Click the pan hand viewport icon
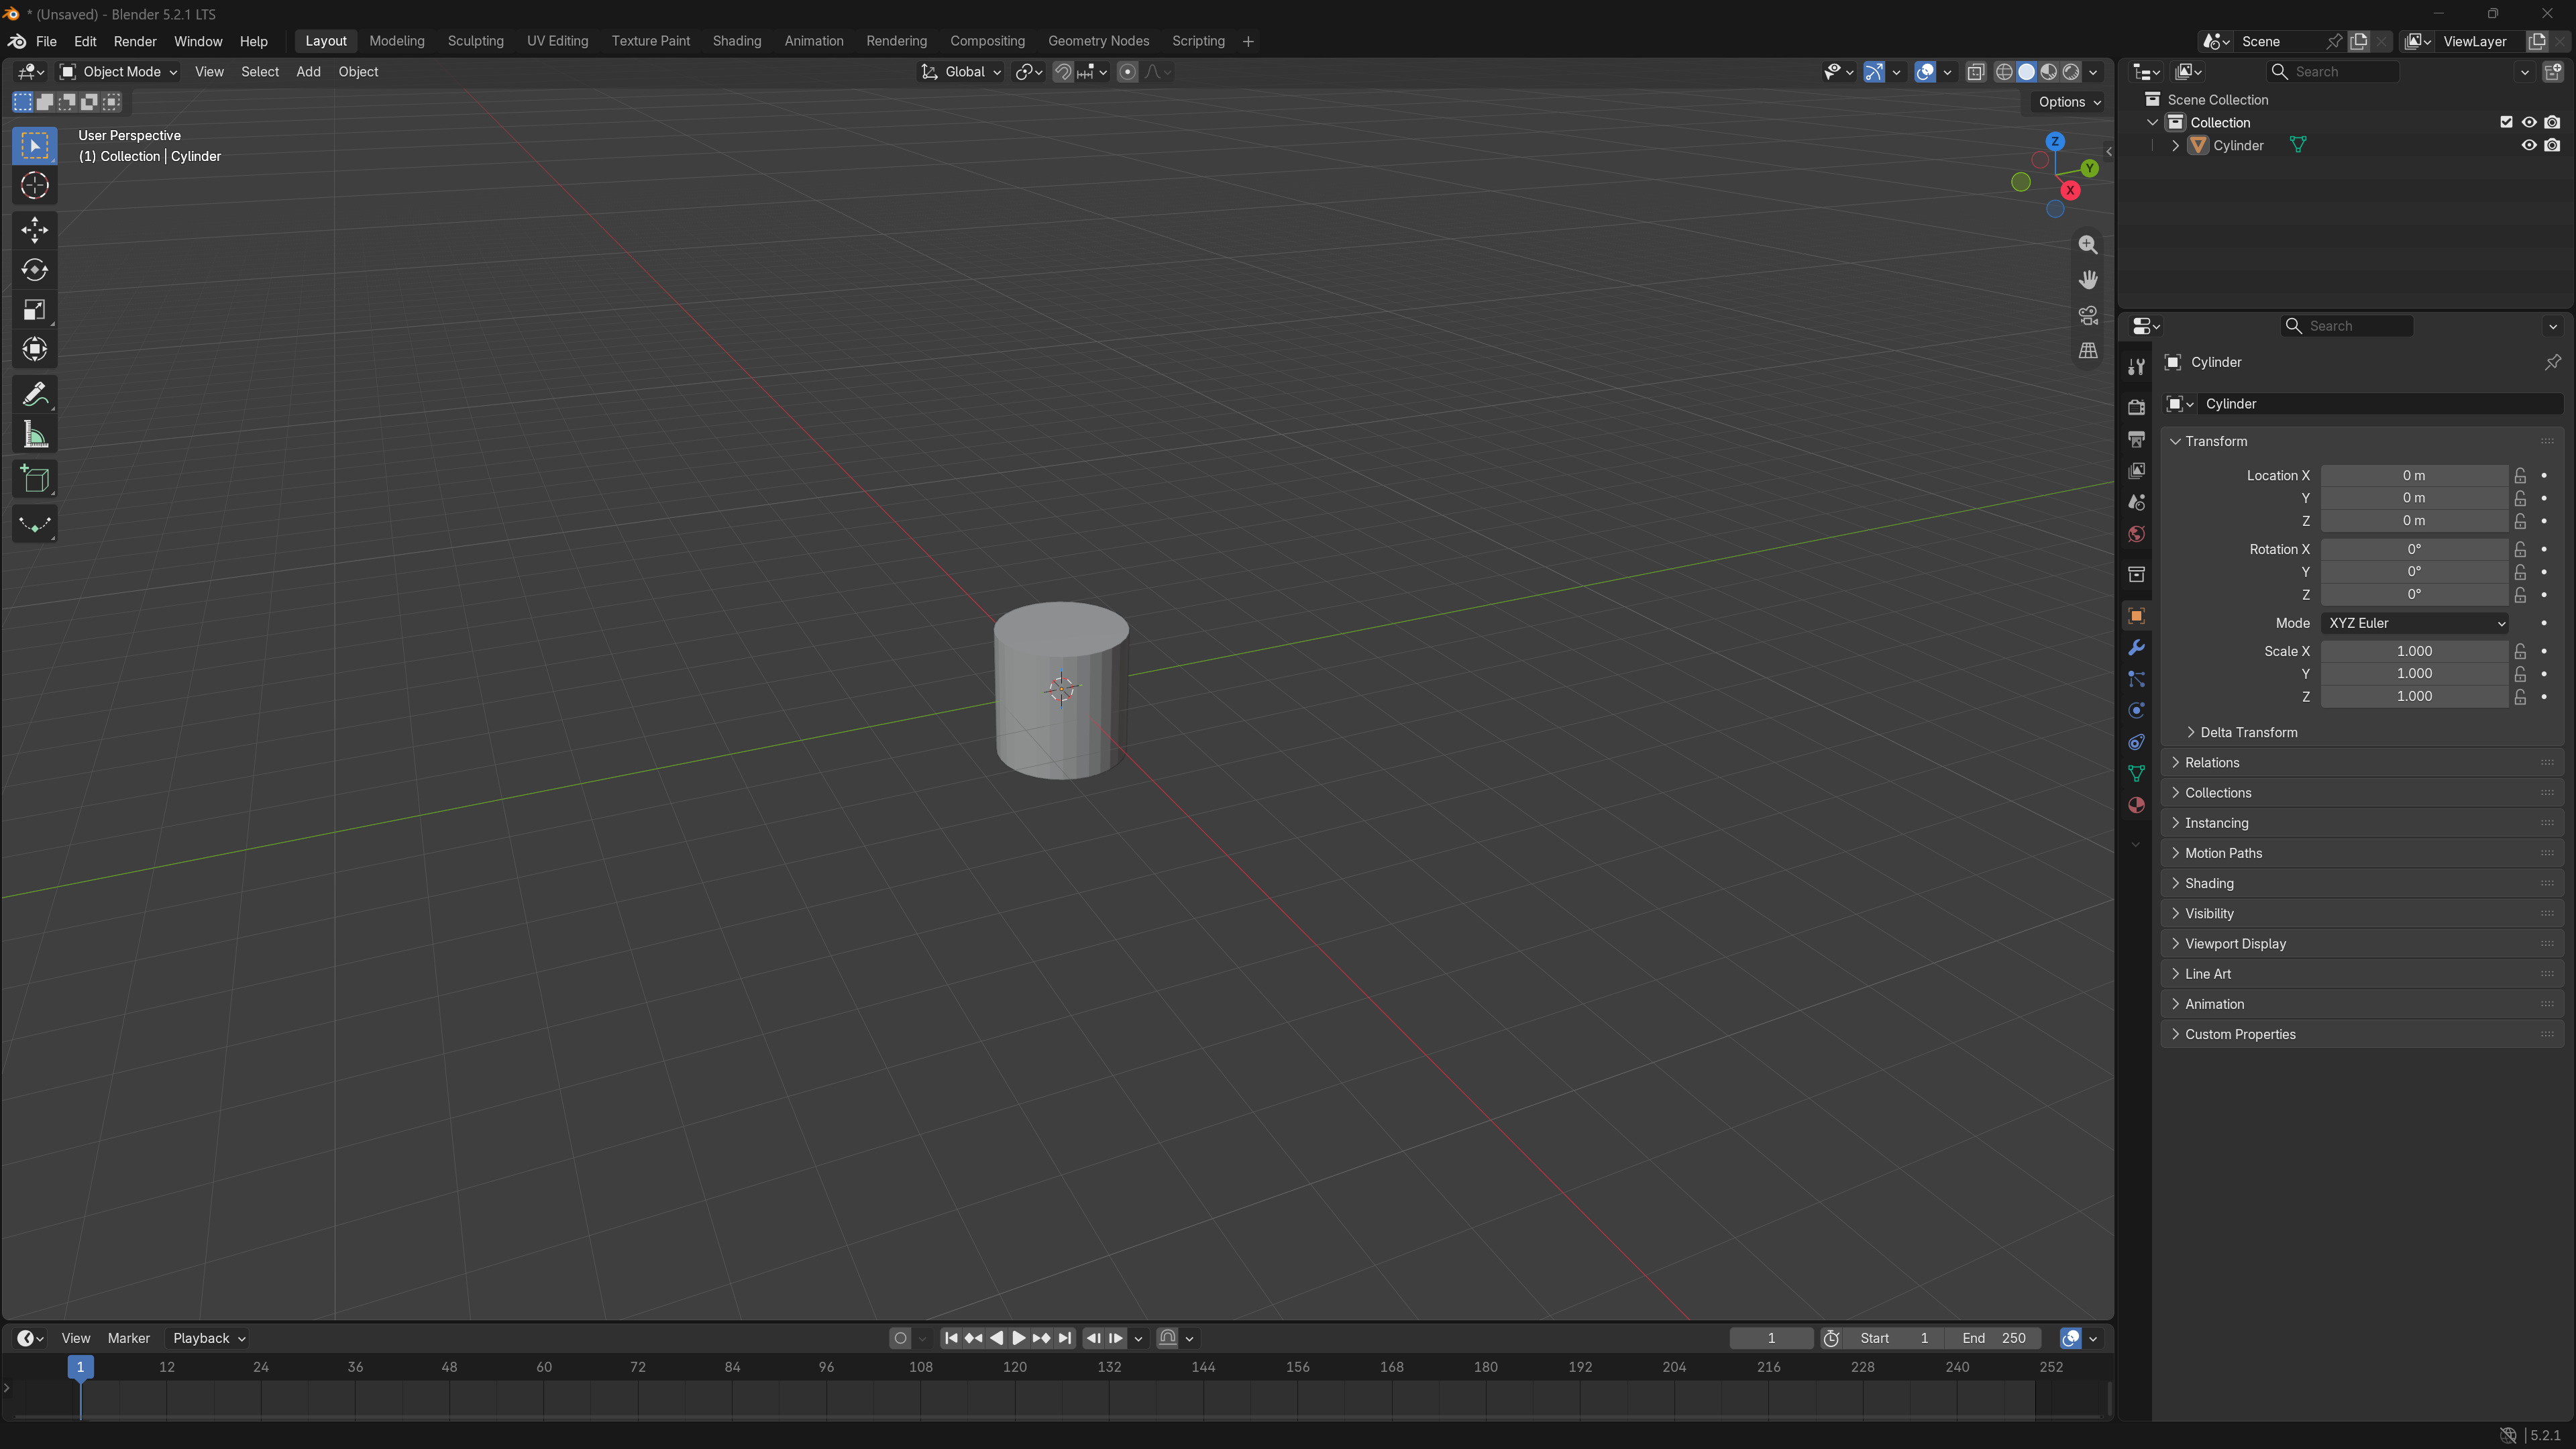 coord(2088,280)
